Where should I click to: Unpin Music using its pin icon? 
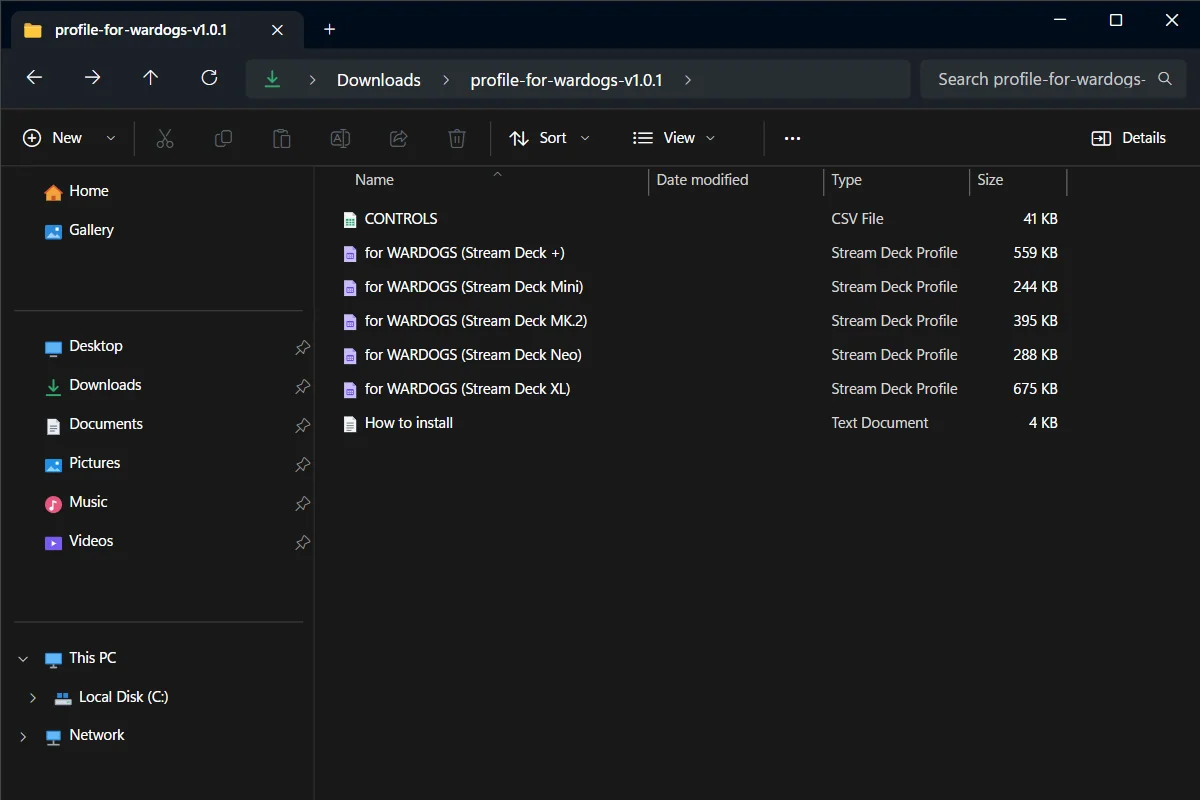[302, 503]
